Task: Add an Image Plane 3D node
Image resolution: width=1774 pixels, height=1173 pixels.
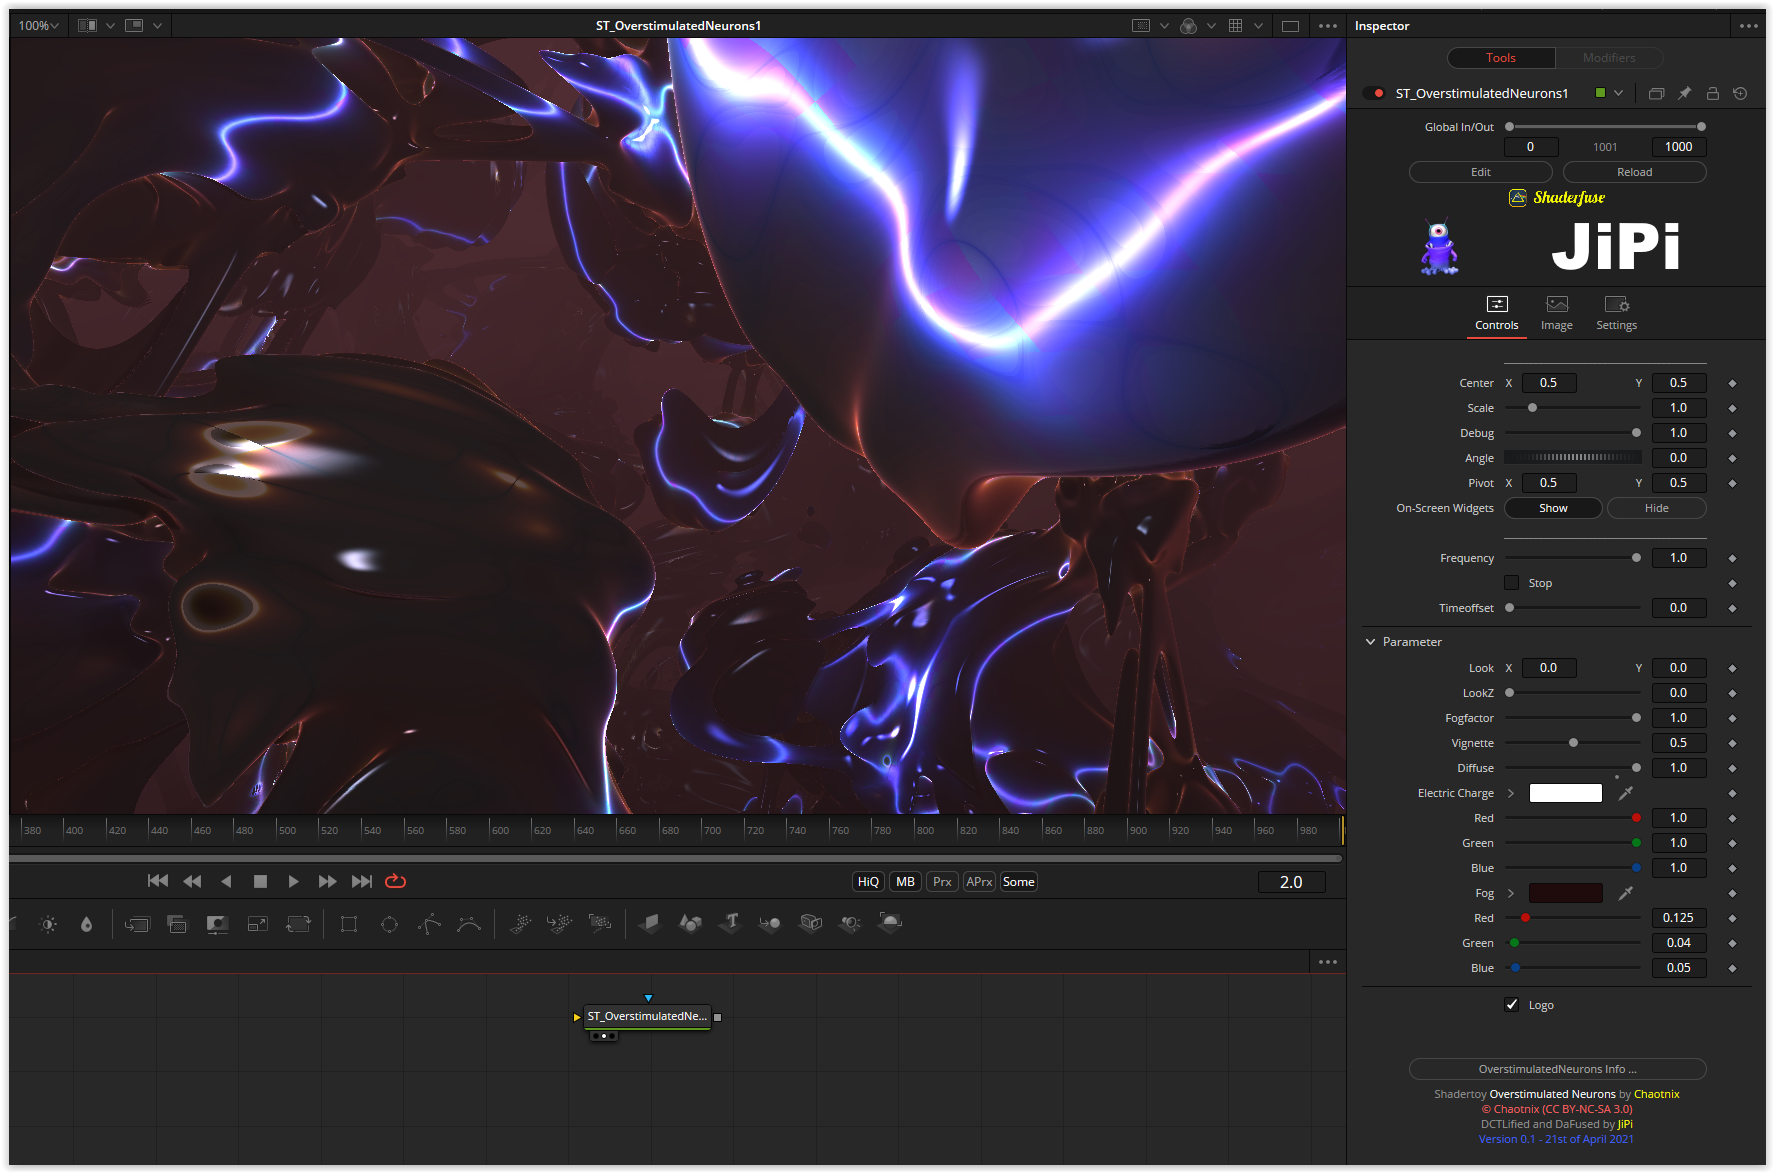Action: click(650, 923)
